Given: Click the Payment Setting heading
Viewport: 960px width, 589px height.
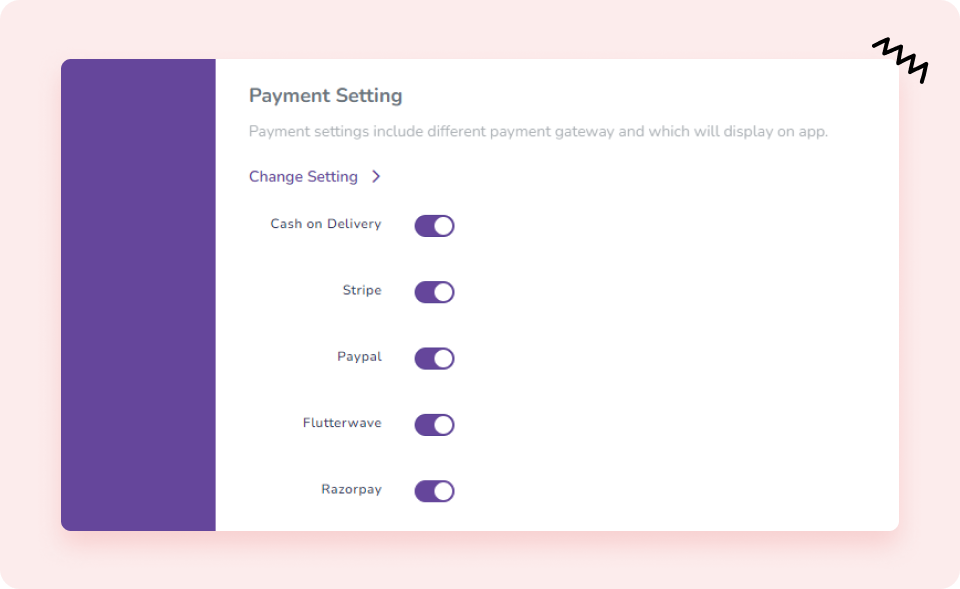Looking at the screenshot, I should pos(325,96).
